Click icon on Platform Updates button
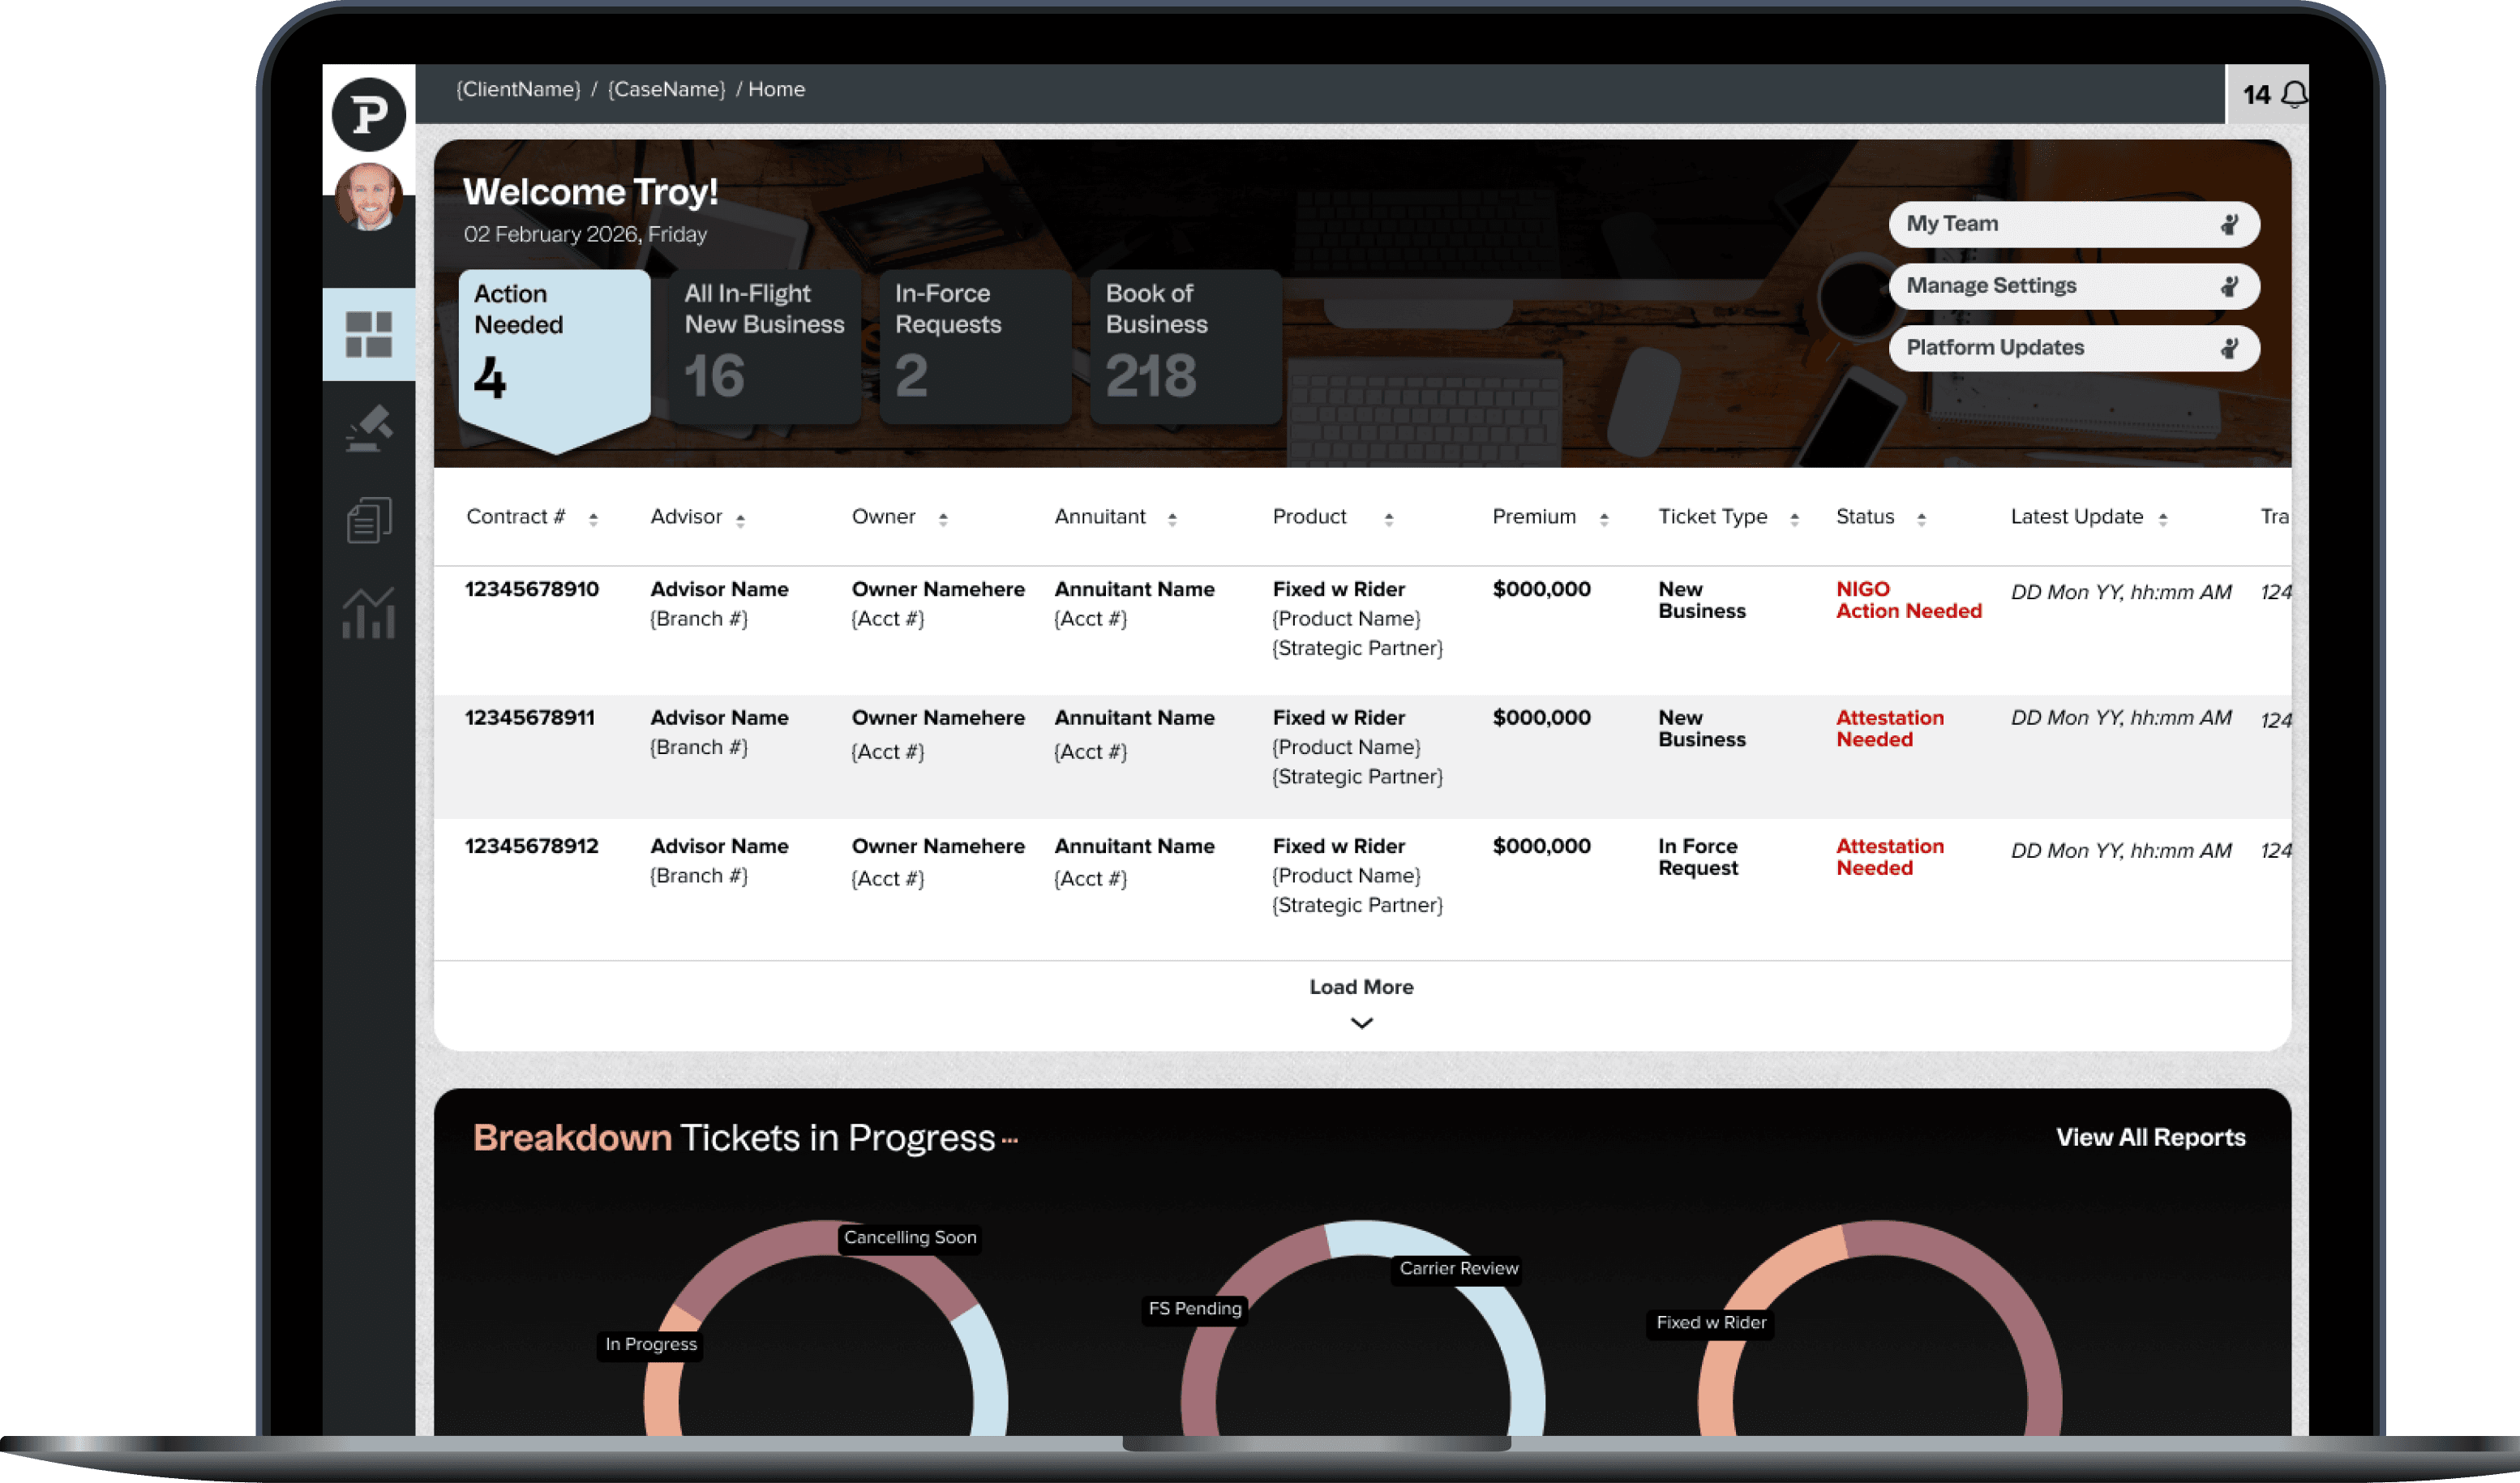Screen dimensions: 2520x1483 2229,348
